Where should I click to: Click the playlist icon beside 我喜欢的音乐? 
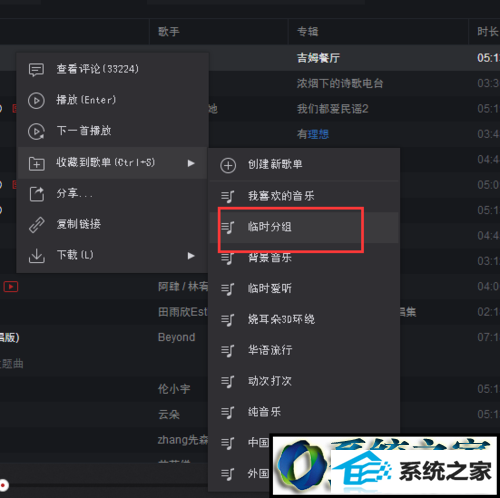click(228, 196)
